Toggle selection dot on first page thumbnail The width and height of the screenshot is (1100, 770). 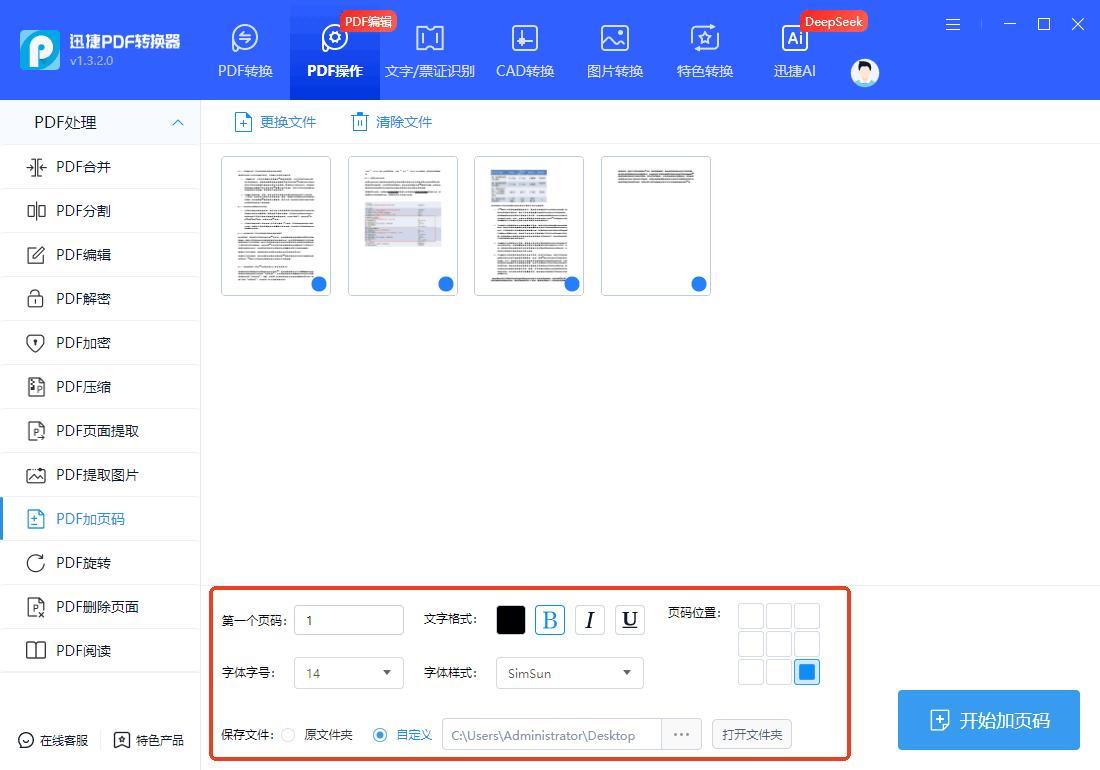pos(319,284)
